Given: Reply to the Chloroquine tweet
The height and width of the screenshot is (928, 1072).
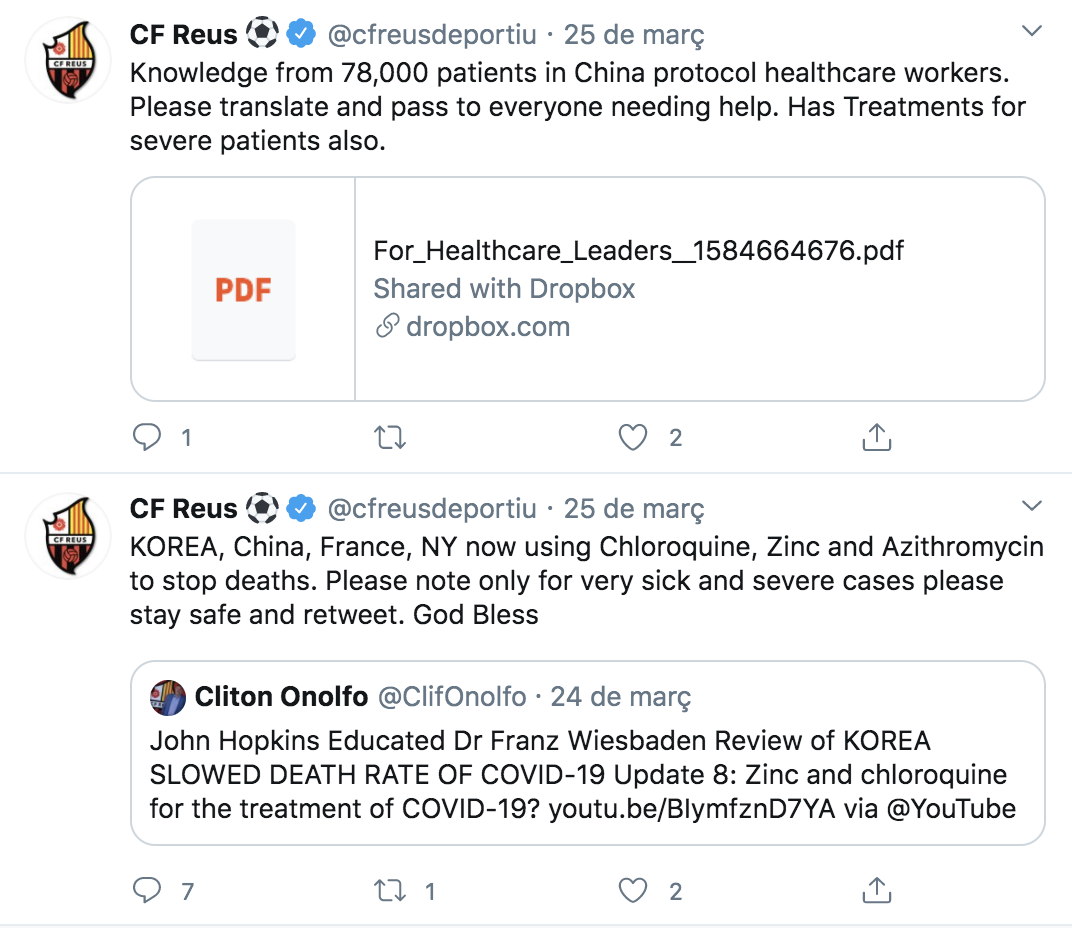Looking at the screenshot, I should [x=148, y=890].
